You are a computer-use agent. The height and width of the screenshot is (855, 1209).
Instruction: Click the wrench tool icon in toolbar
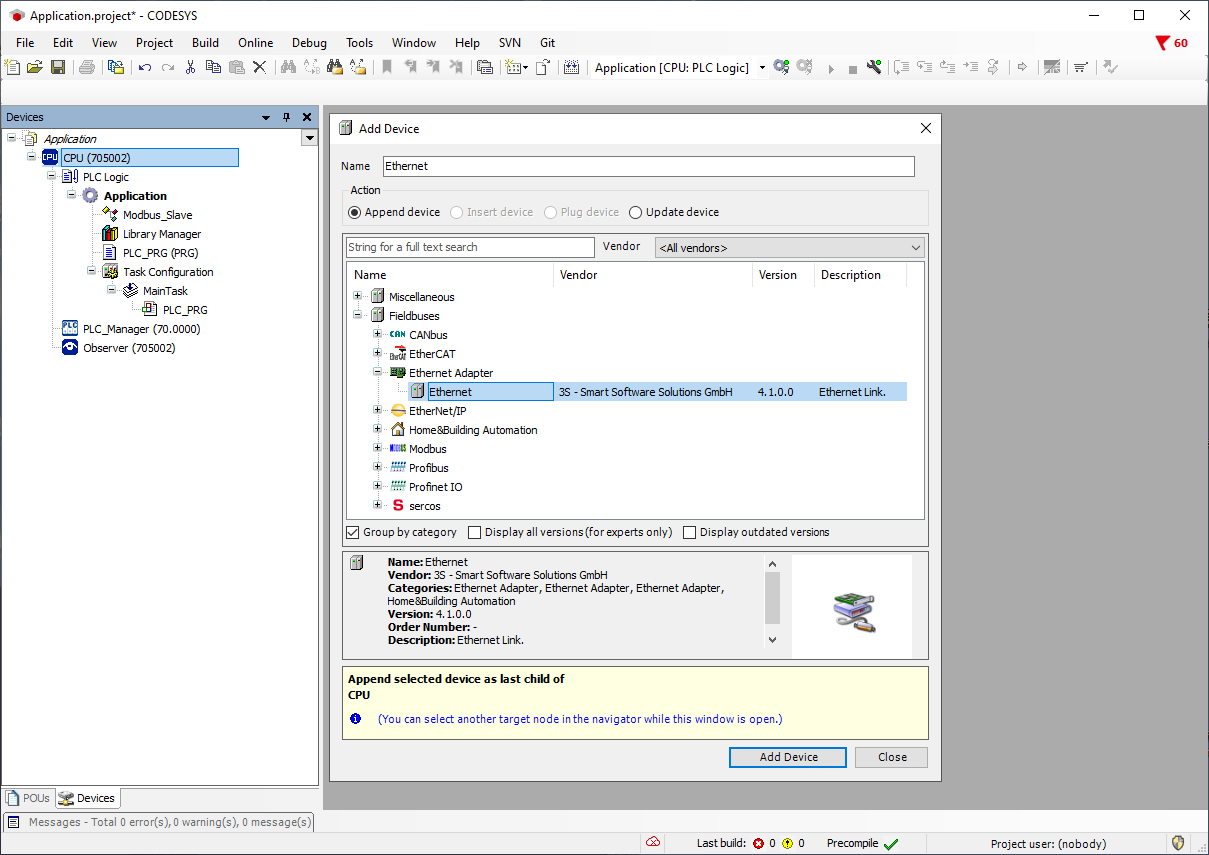coord(874,67)
